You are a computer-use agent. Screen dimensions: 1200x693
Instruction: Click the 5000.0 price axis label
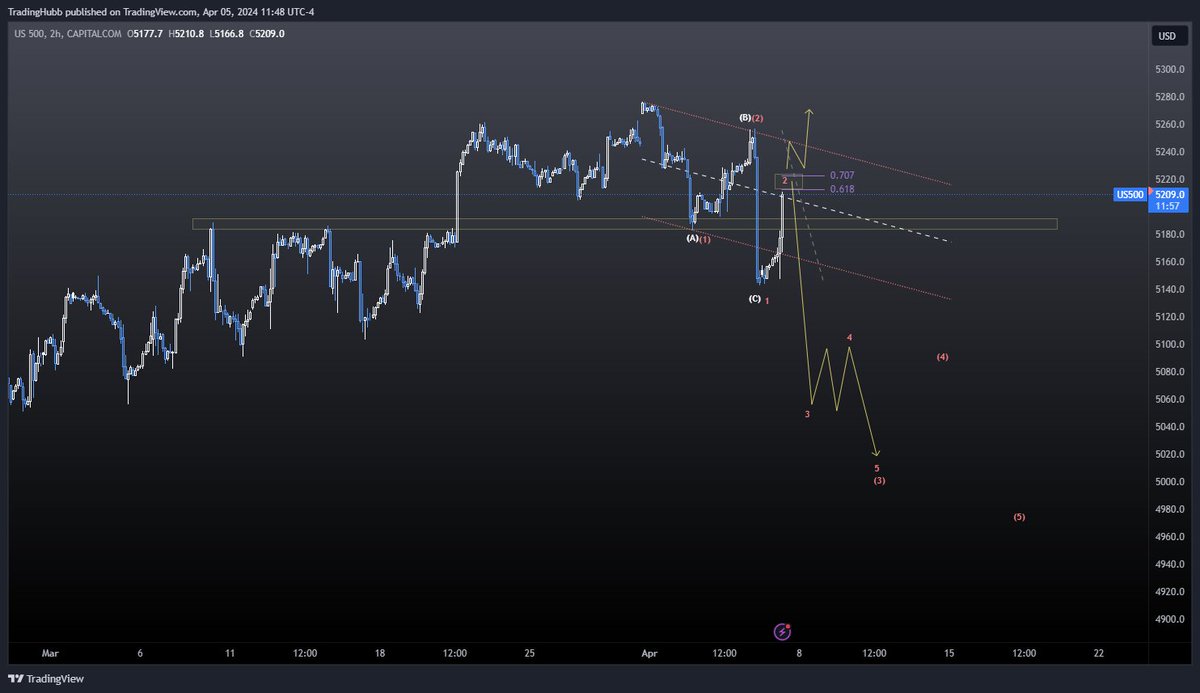pos(1169,482)
